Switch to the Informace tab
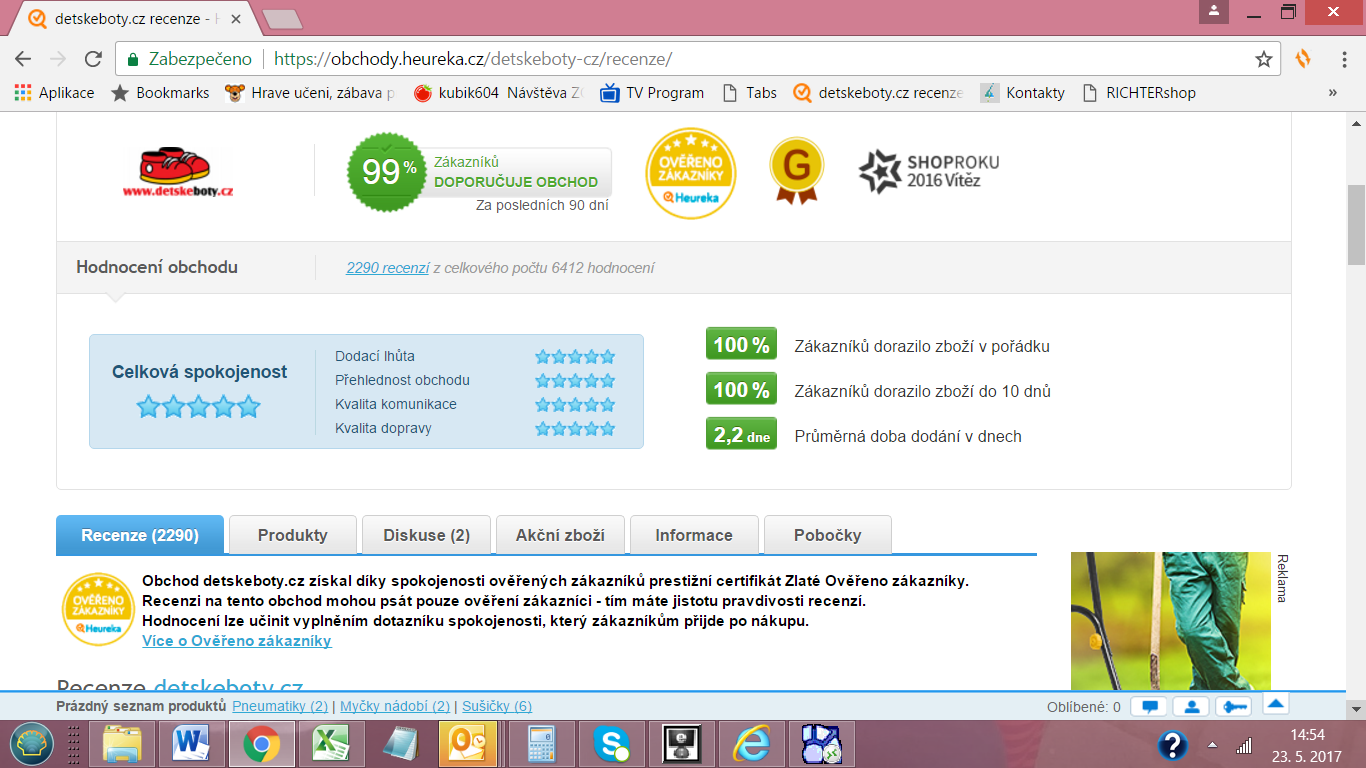The image size is (1366, 768). pyautogui.click(x=694, y=535)
